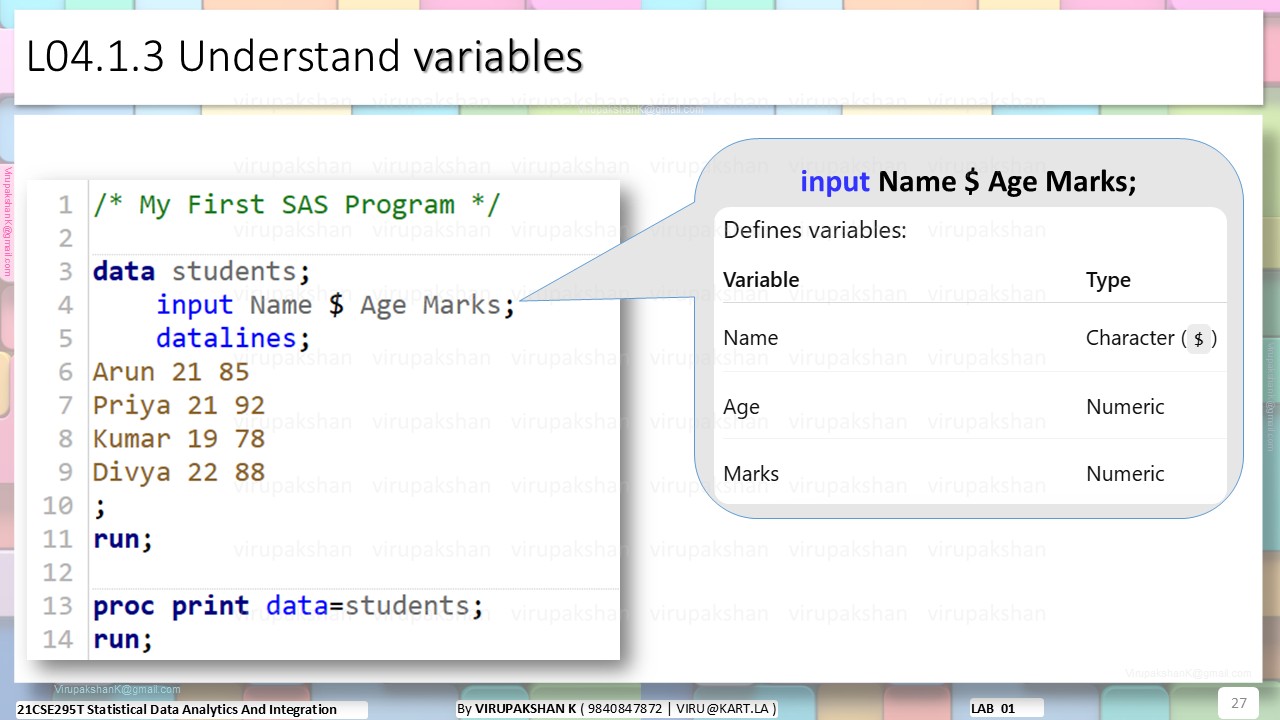Screen dimensions: 1280x720
Task: Click the lone semicolon on code line 10
Action: 99,507
